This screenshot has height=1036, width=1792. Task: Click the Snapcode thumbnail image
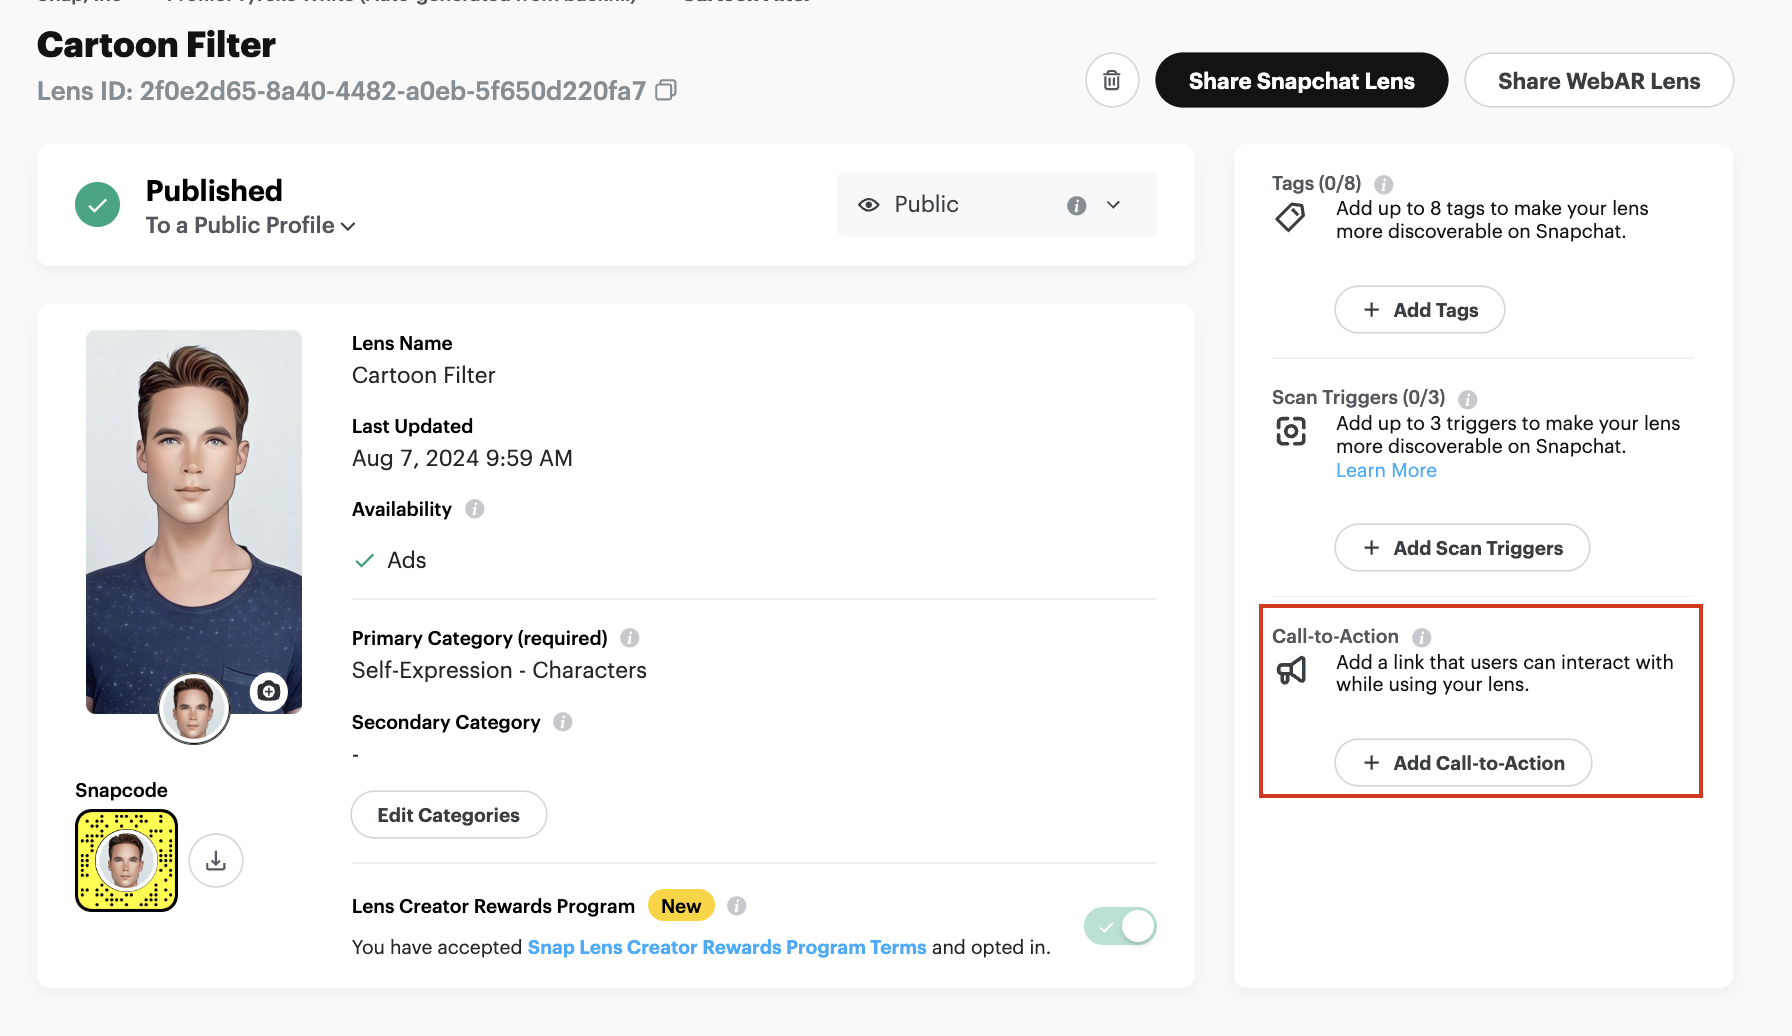click(127, 860)
